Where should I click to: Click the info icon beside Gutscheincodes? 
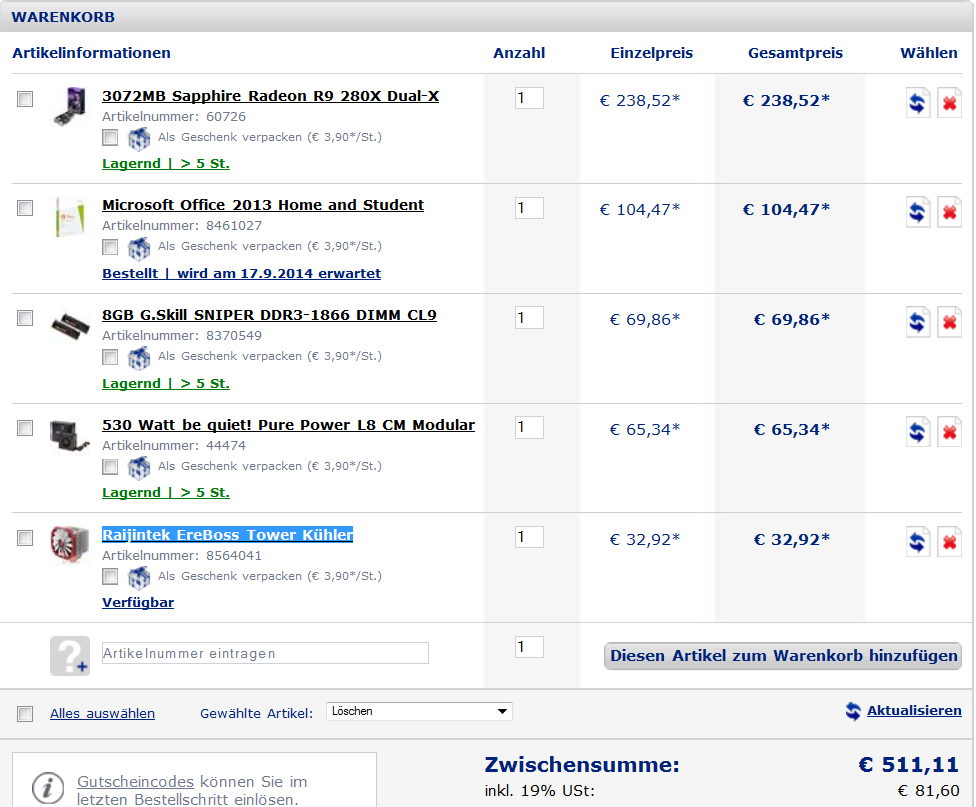click(48, 787)
